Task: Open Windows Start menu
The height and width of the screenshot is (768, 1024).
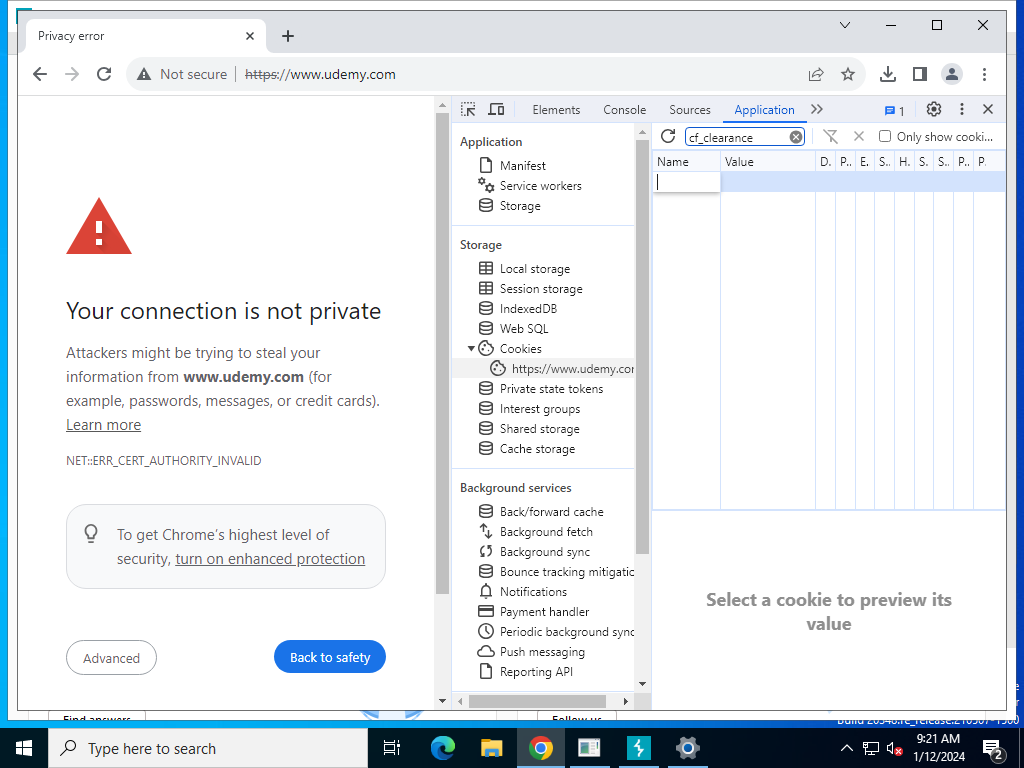Action: click(24, 748)
